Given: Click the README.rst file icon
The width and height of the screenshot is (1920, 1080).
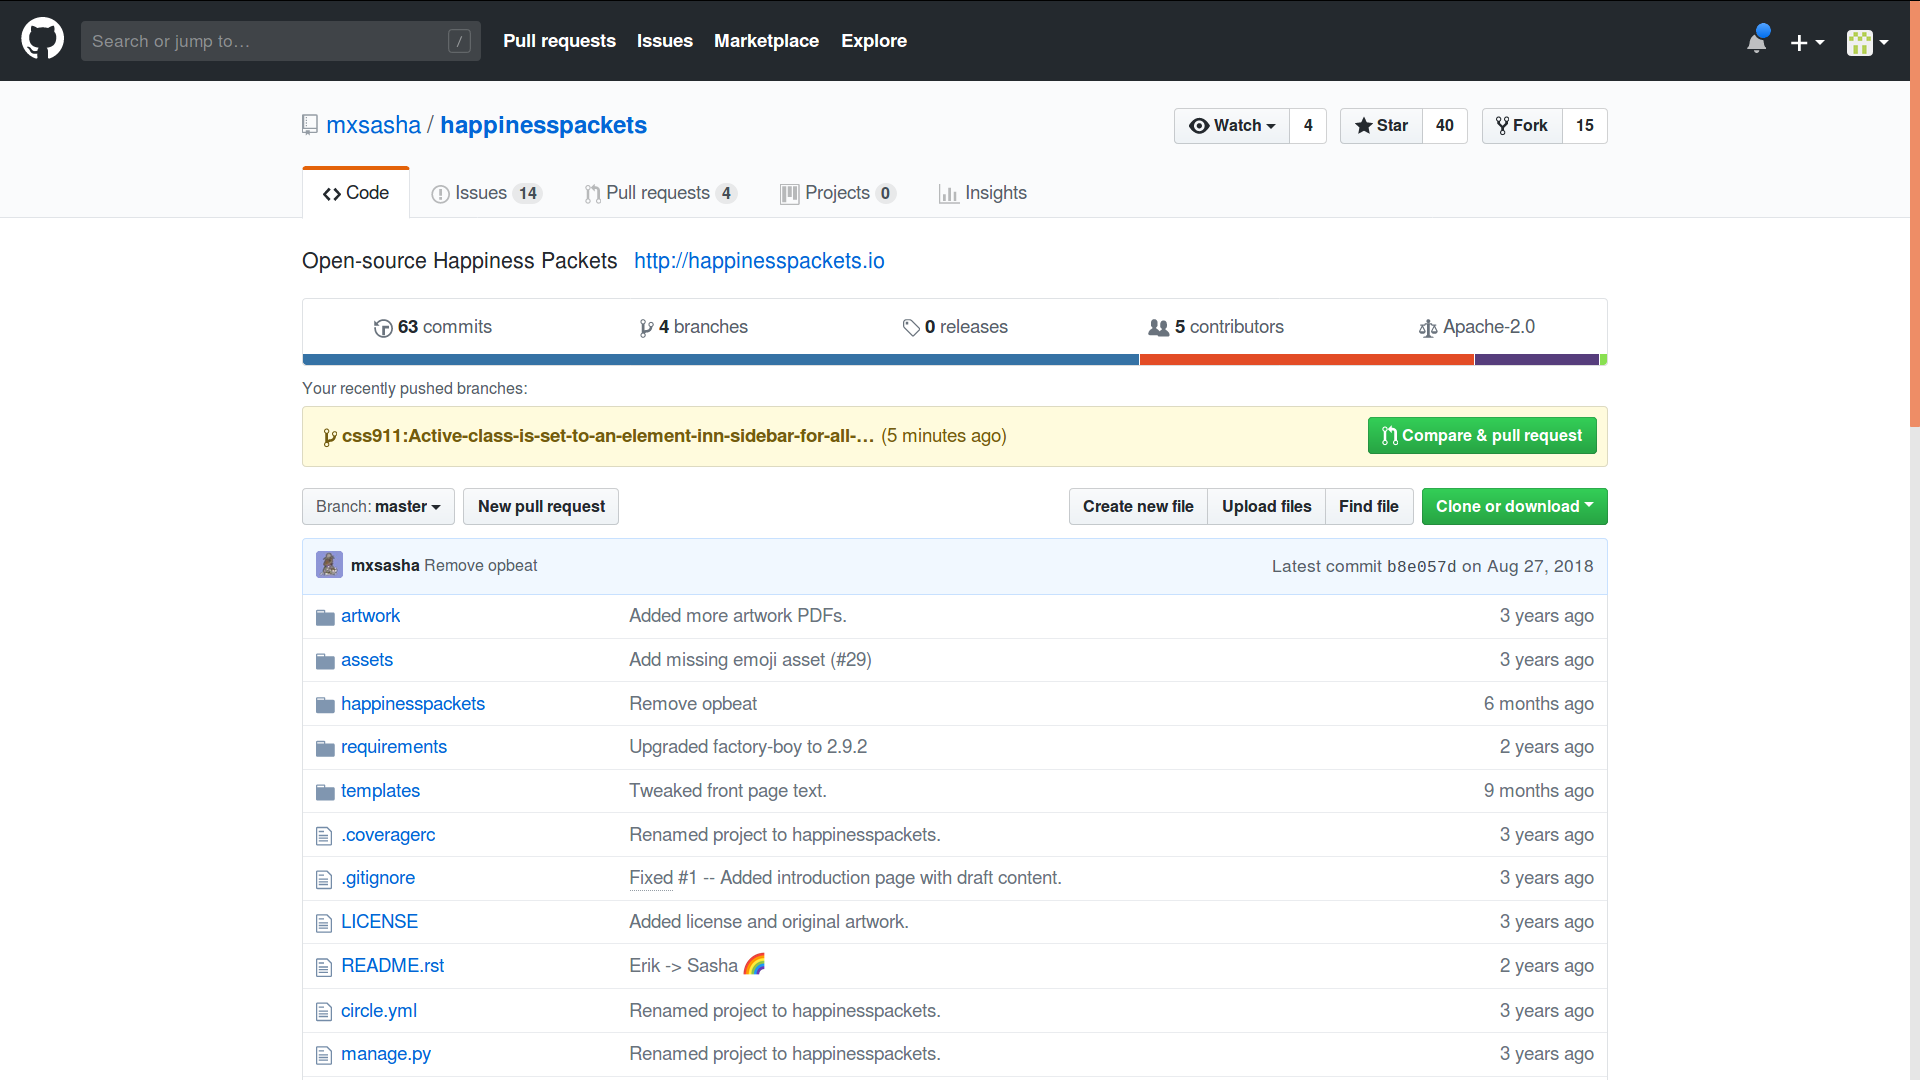Looking at the screenshot, I should pyautogui.click(x=324, y=967).
